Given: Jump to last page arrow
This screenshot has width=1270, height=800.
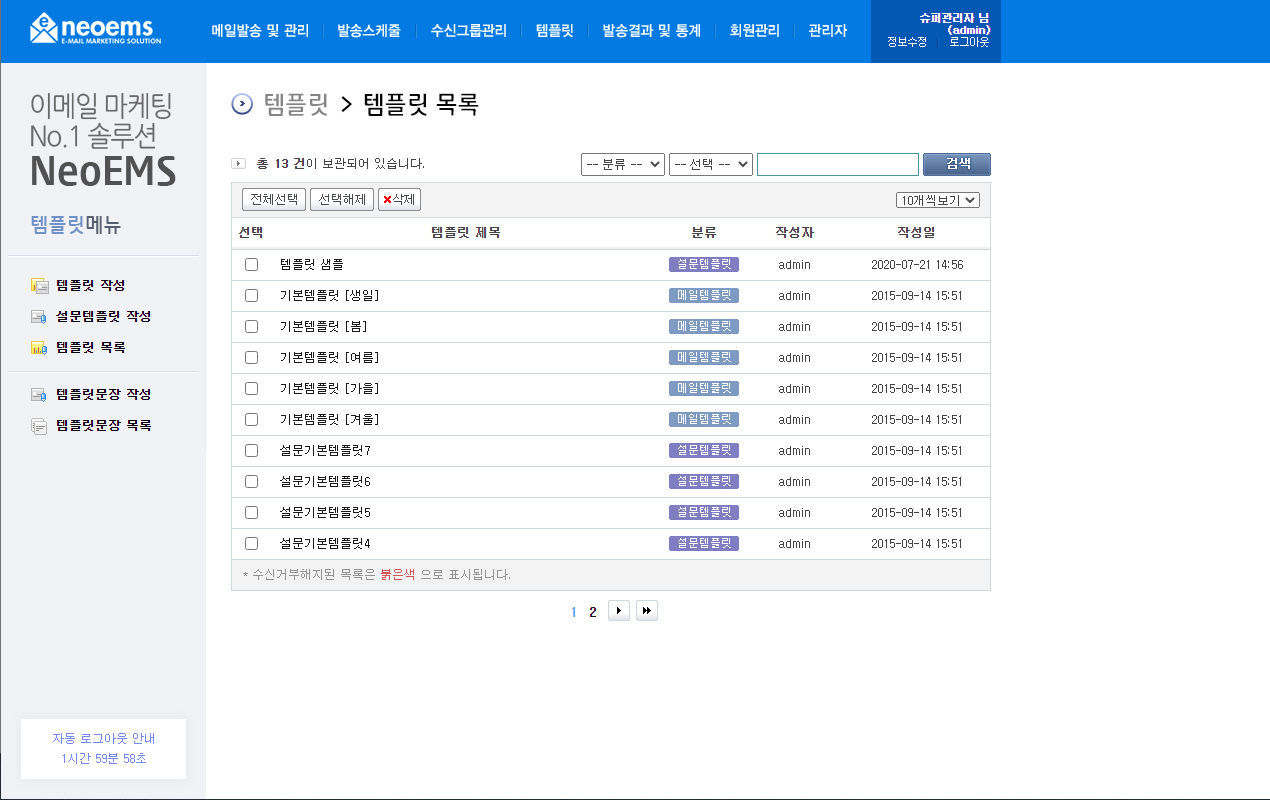Looking at the screenshot, I should [647, 611].
